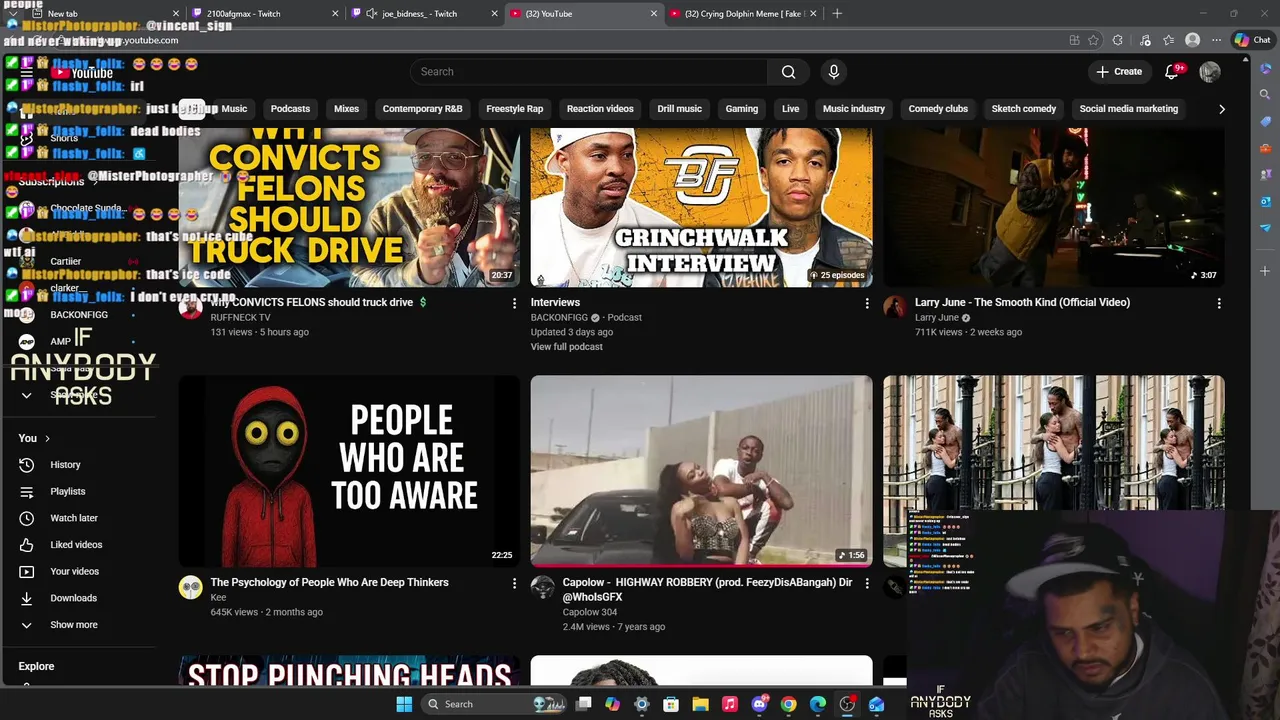Open the browser Favorites list icon

1168,40
